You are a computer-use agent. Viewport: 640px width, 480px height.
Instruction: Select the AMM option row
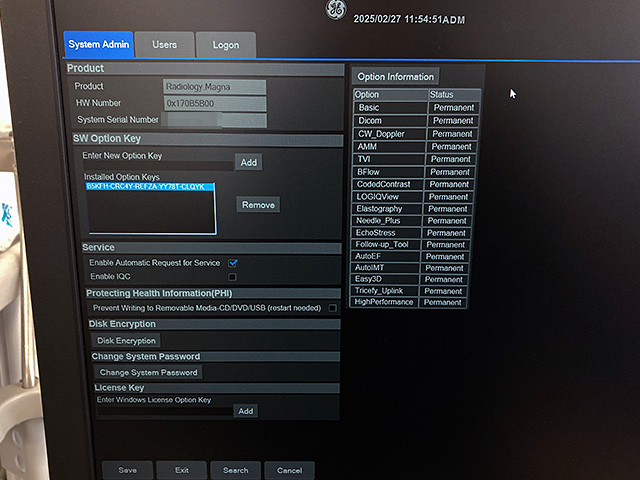(x=414, y=147)
